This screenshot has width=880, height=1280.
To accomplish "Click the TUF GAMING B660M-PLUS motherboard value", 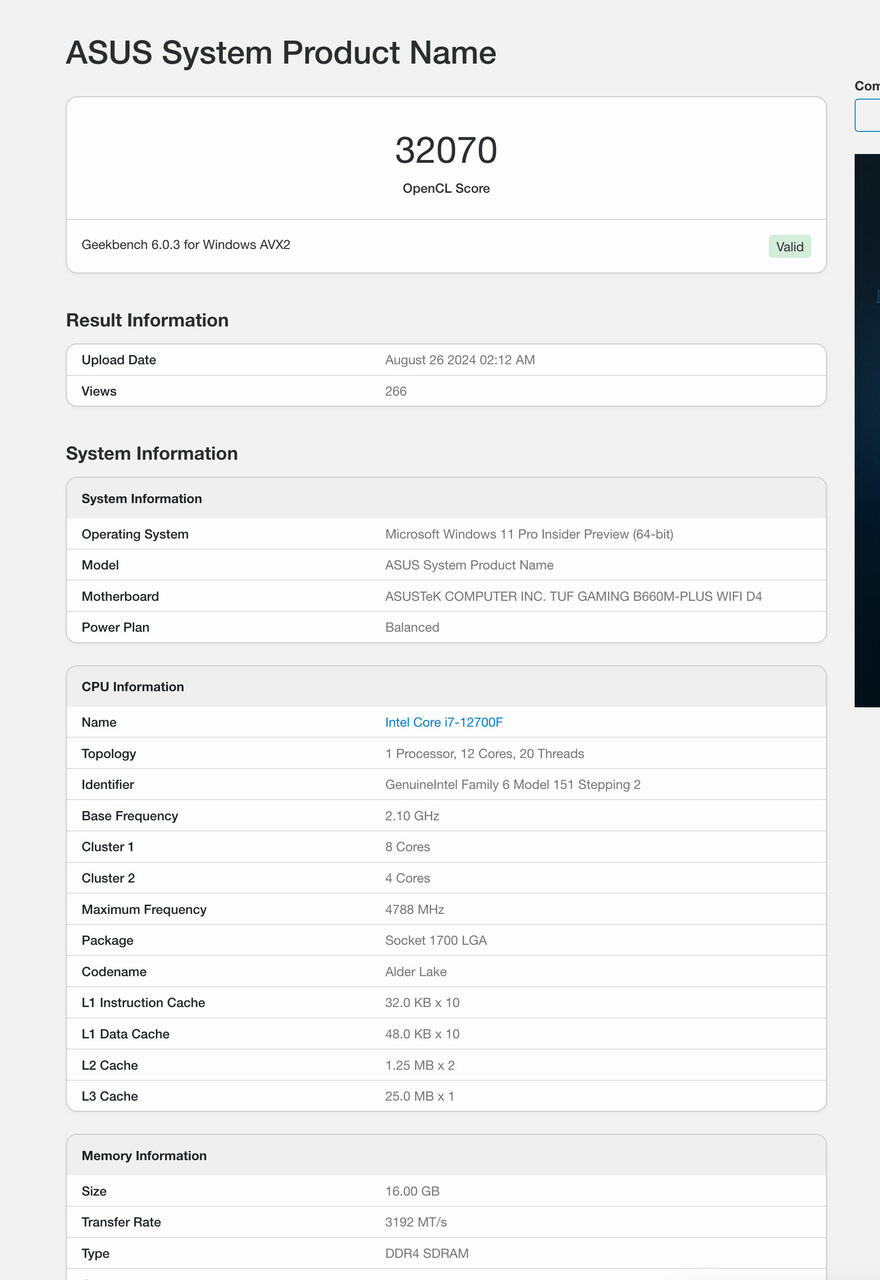I will [x=573, y=596].
